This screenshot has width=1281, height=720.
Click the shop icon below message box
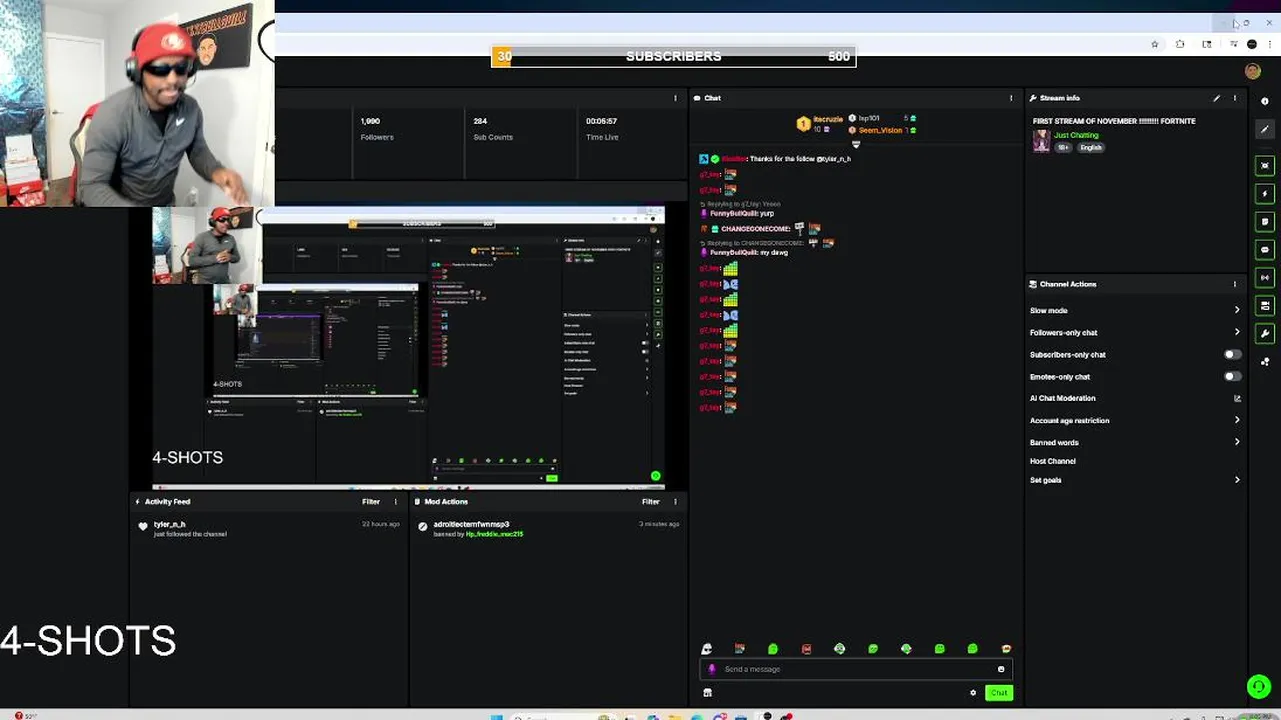707,692
